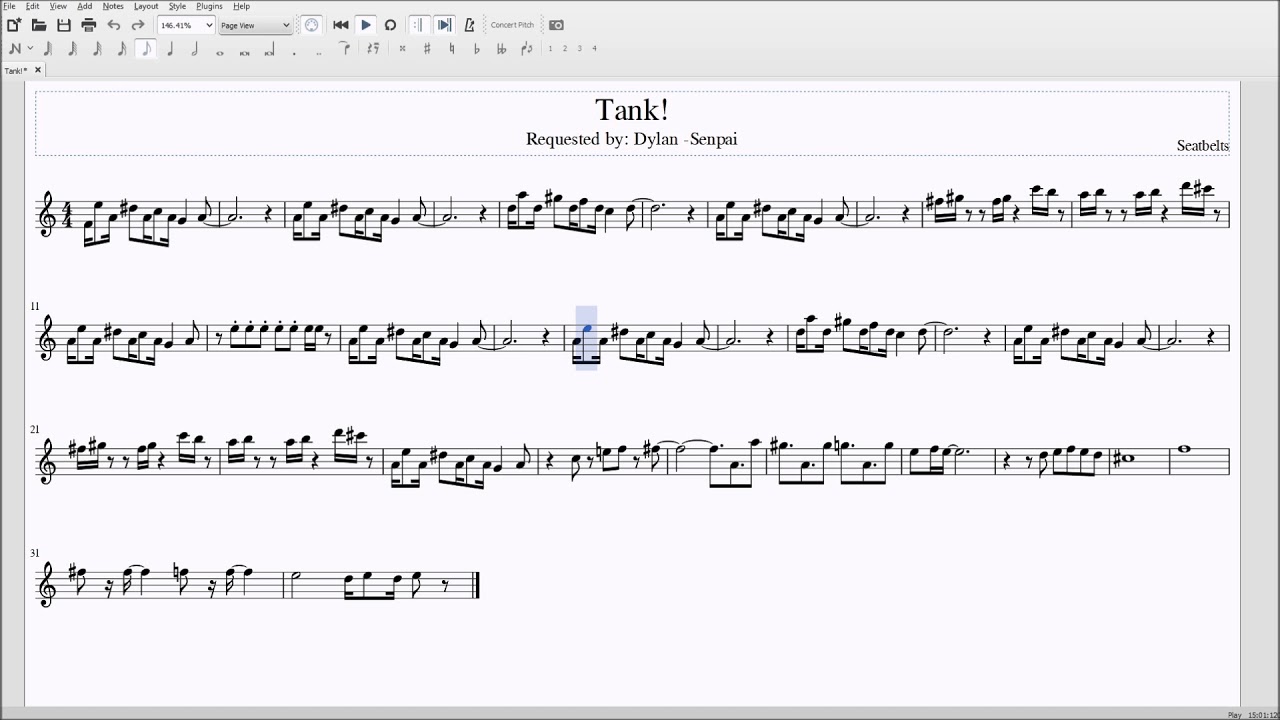This screenshot has height=720, width=1280.
Task: Open the Notes menu
Action: 113,6
